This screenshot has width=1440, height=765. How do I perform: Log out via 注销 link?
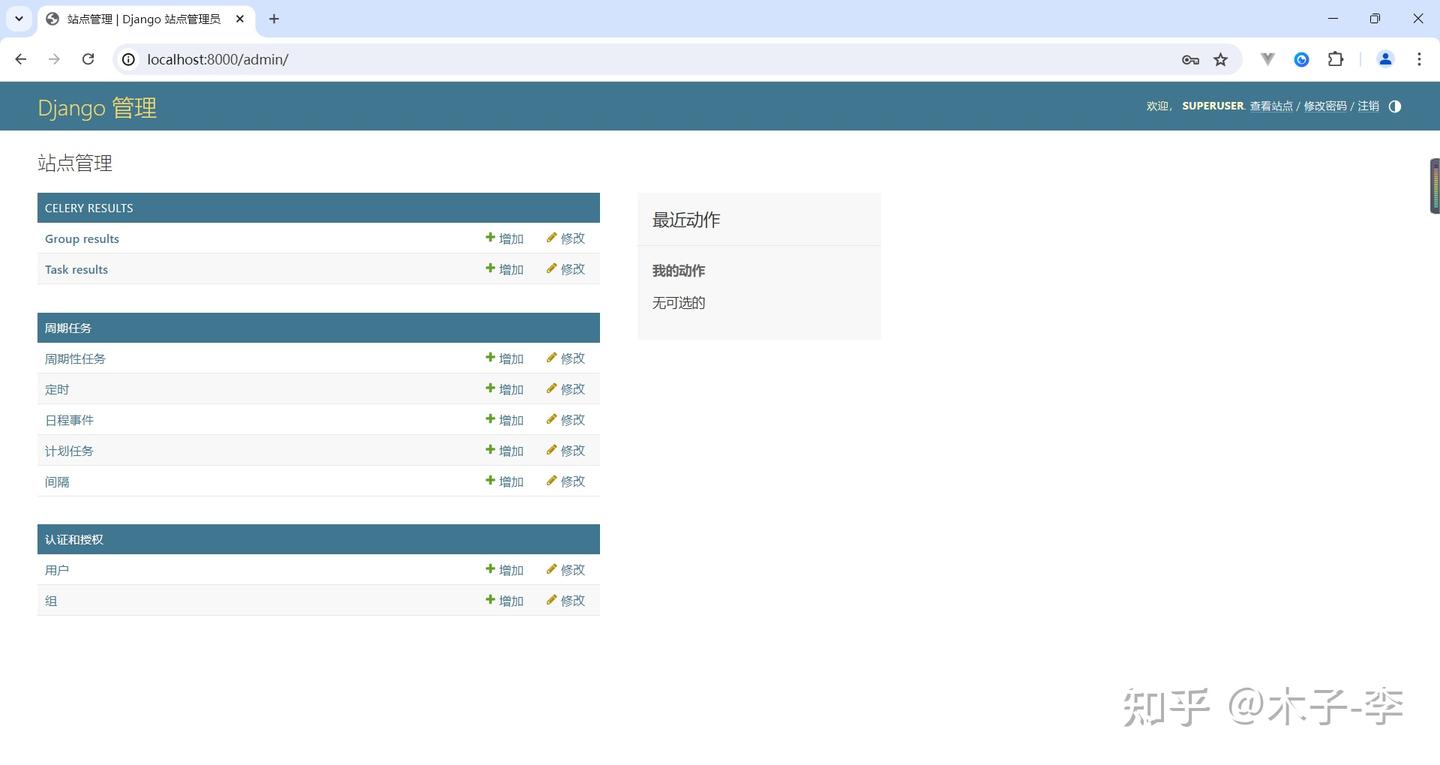pyautogui.click(x=1368, y=106)
